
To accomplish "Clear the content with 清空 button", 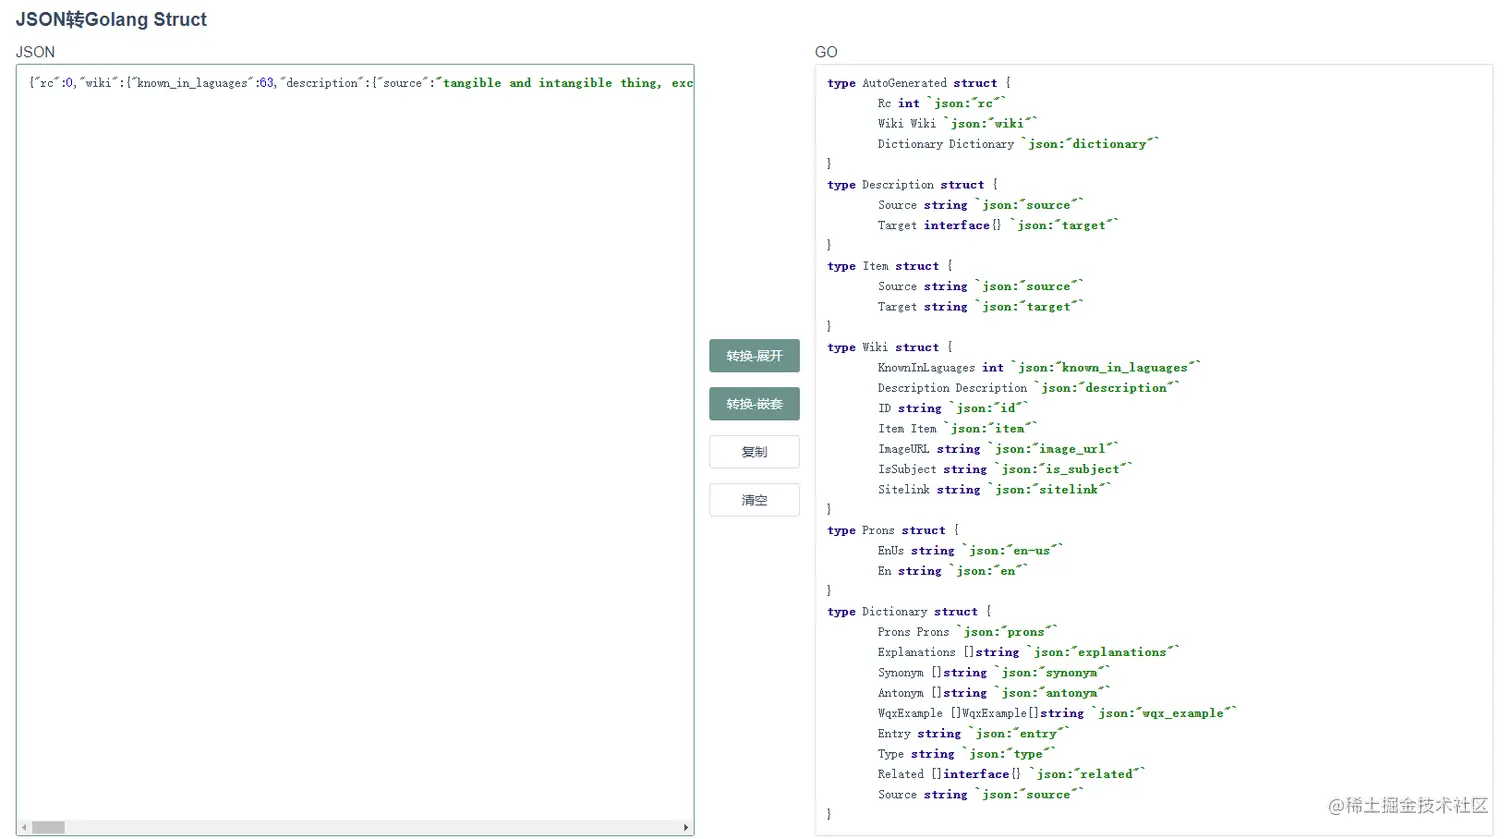I will 754,500.
